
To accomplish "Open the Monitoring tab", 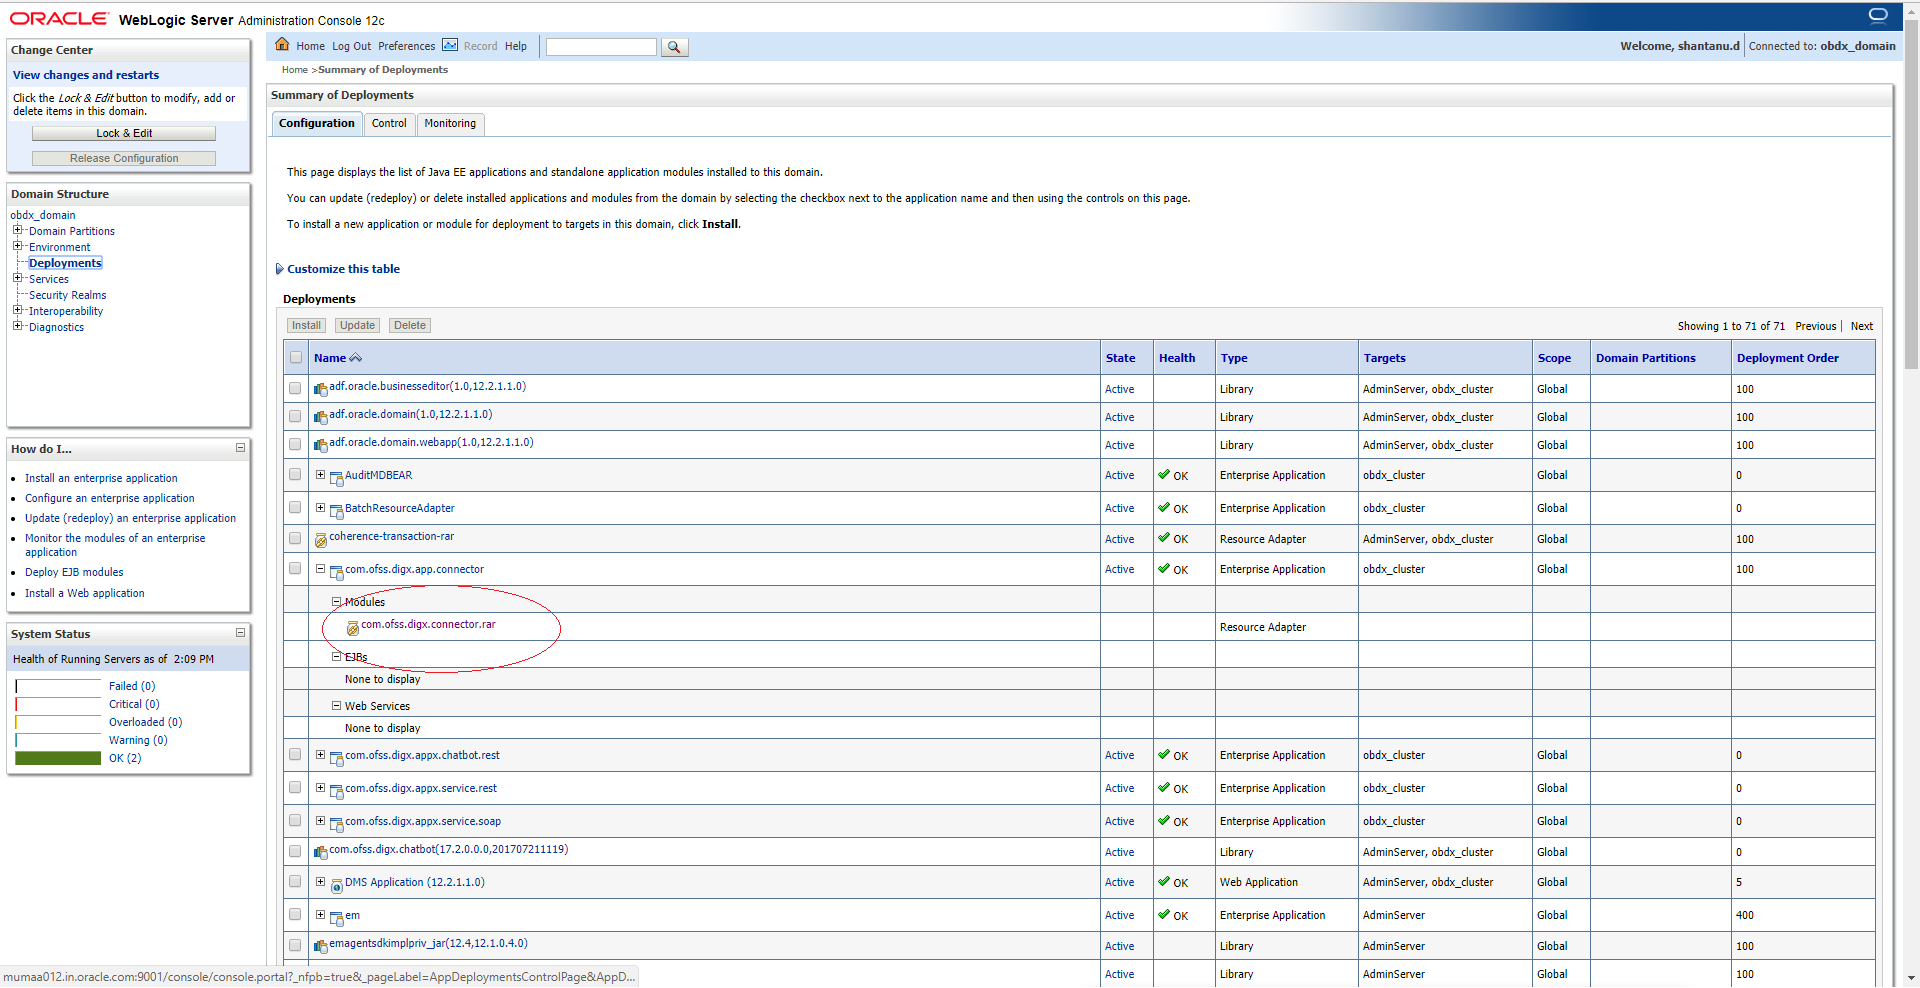I will coord(450,124).
